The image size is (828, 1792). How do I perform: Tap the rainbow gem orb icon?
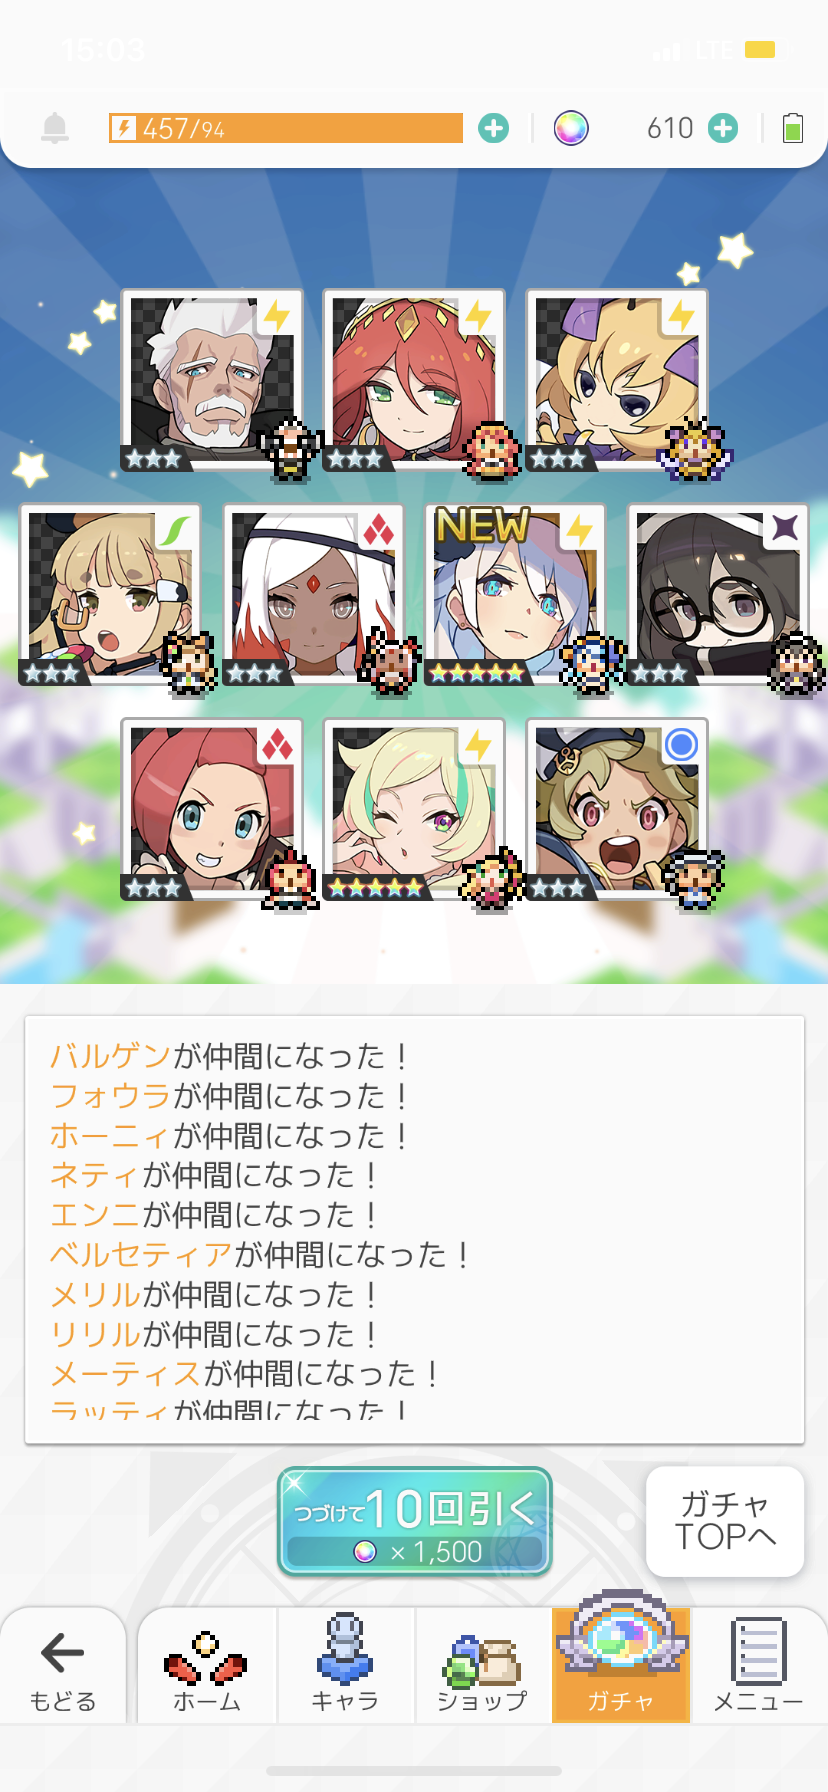pyautogui.click(x=571, y=128)
